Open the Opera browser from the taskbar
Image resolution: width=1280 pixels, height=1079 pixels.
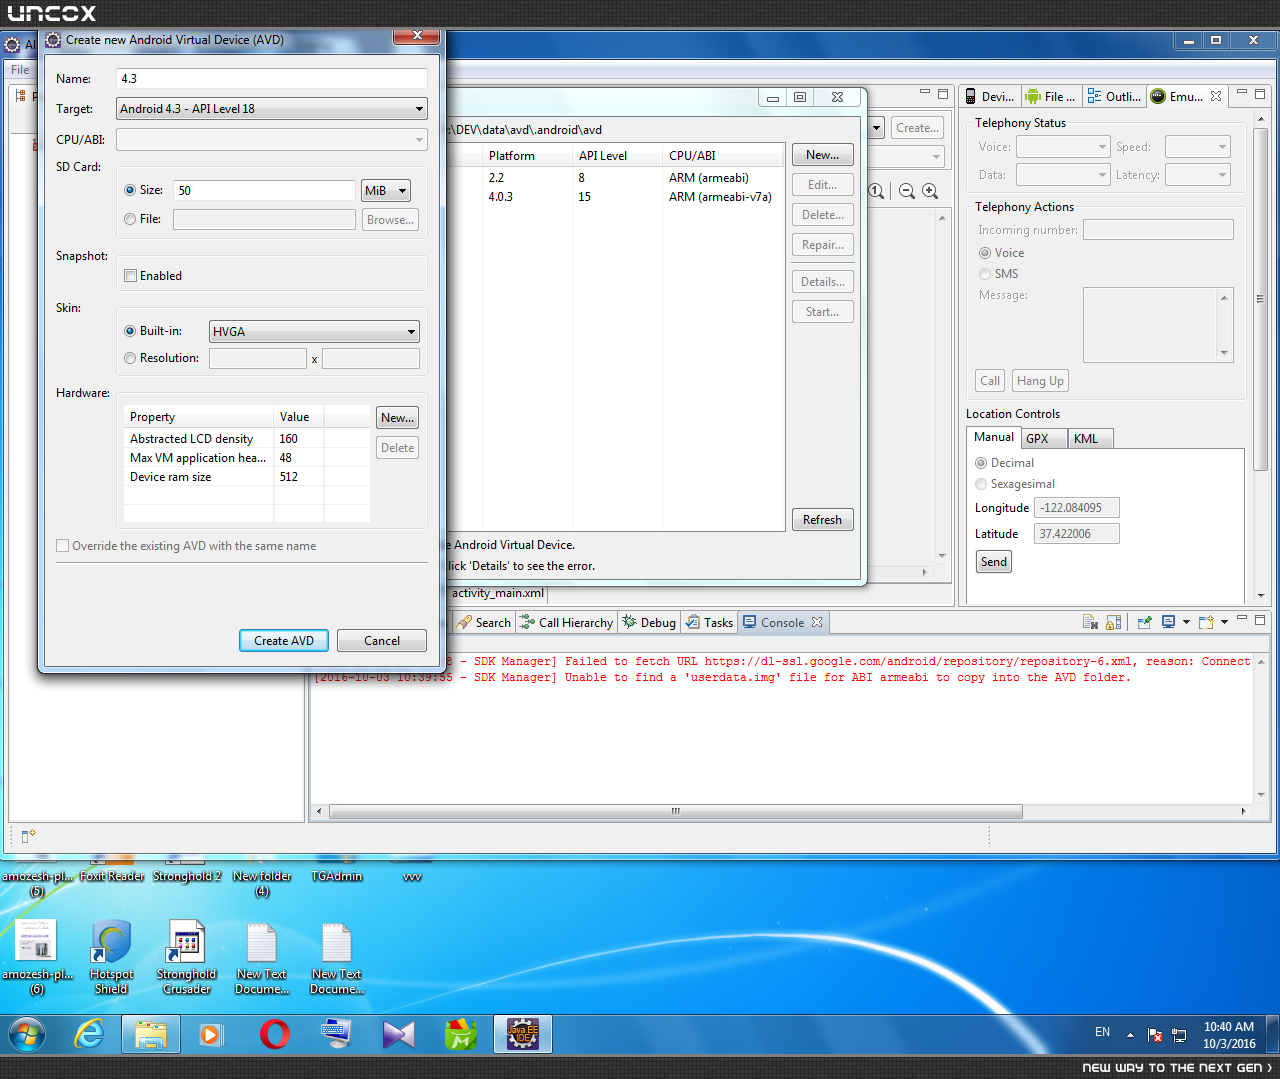[x=274, y=1034]
